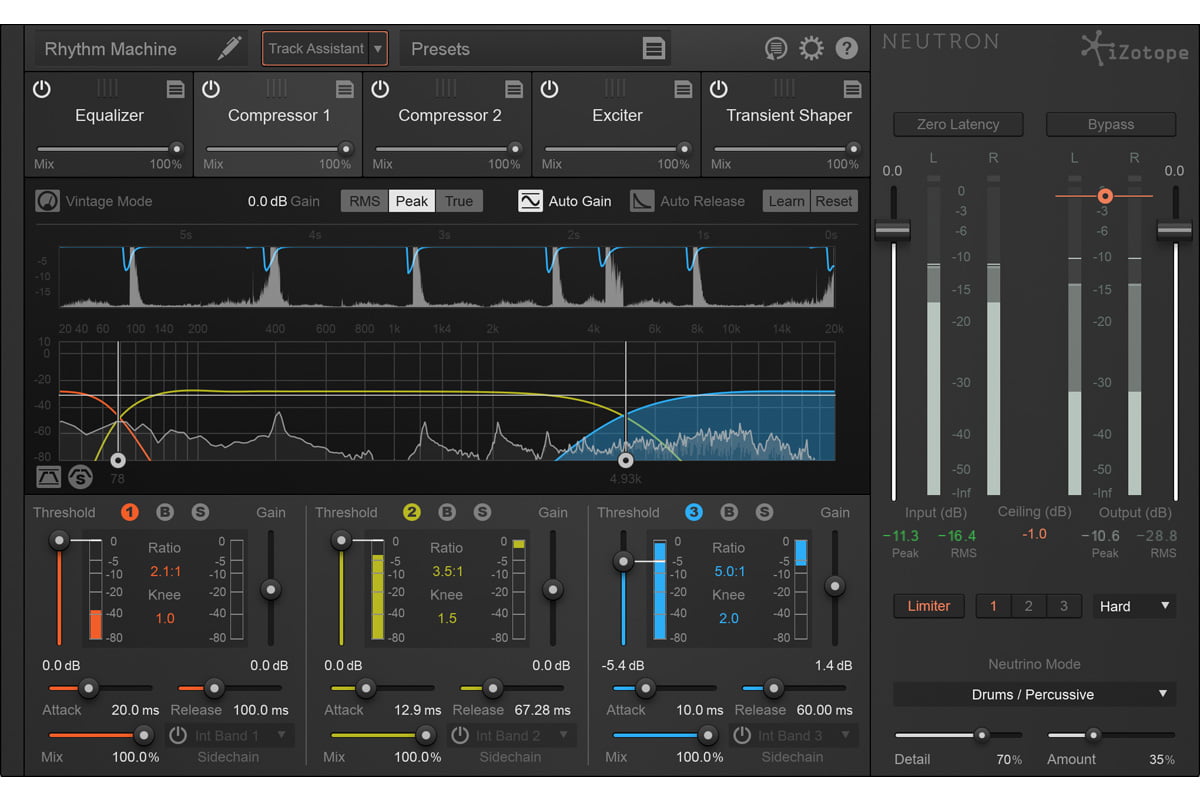
Task: Solo band 1 with S button
Action: coord(200,512)
